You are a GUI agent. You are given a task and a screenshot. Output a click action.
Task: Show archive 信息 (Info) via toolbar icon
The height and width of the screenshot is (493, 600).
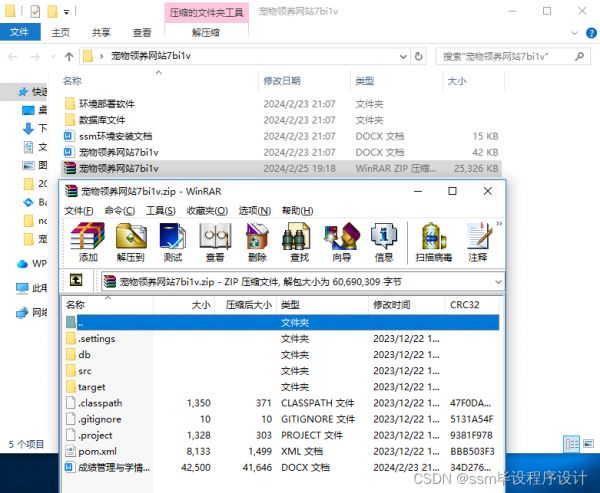tap(383, 240)
